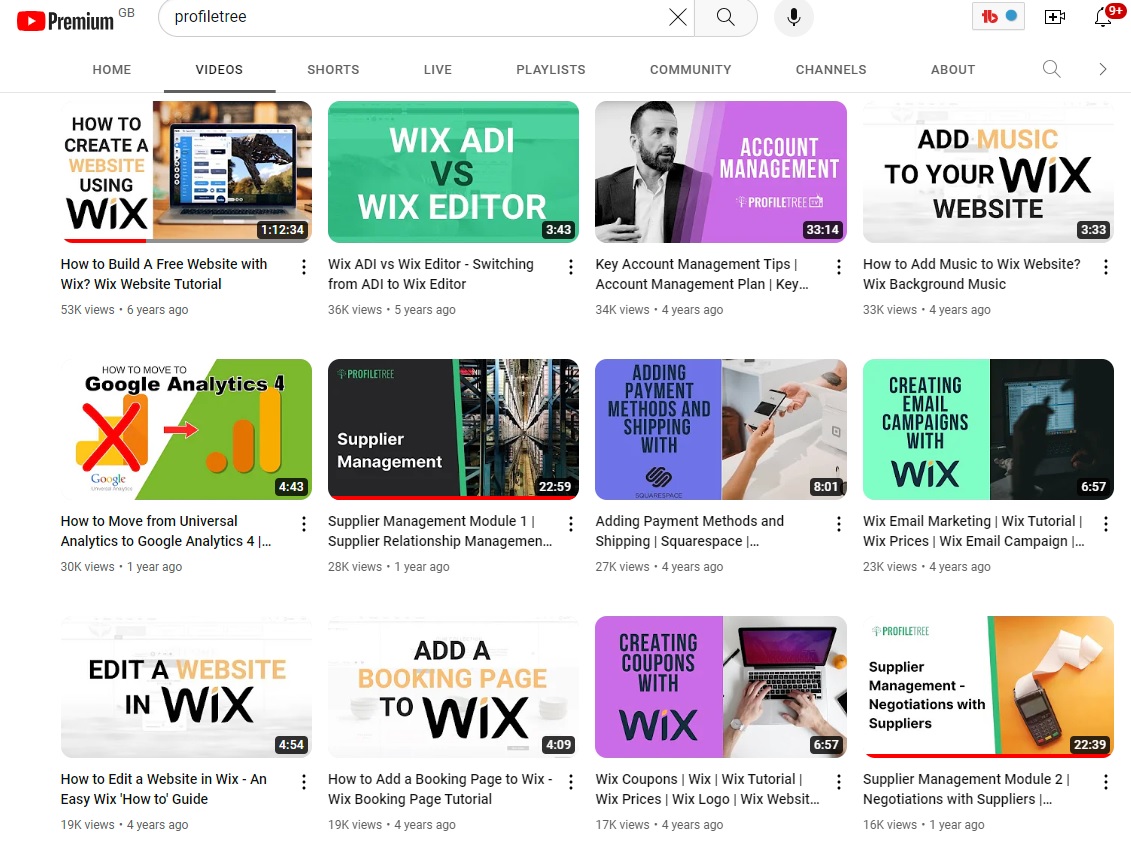Switch to the HOME tab
Screen dimensions: 1131x841
[112, 70]
